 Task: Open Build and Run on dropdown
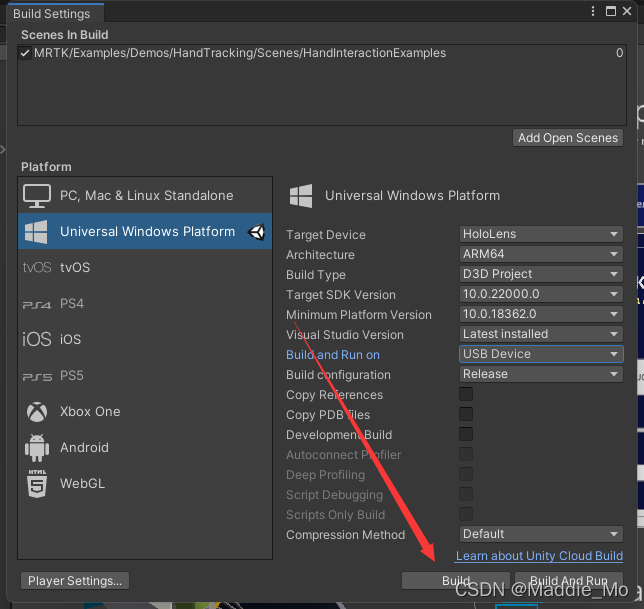click(541, 354)
